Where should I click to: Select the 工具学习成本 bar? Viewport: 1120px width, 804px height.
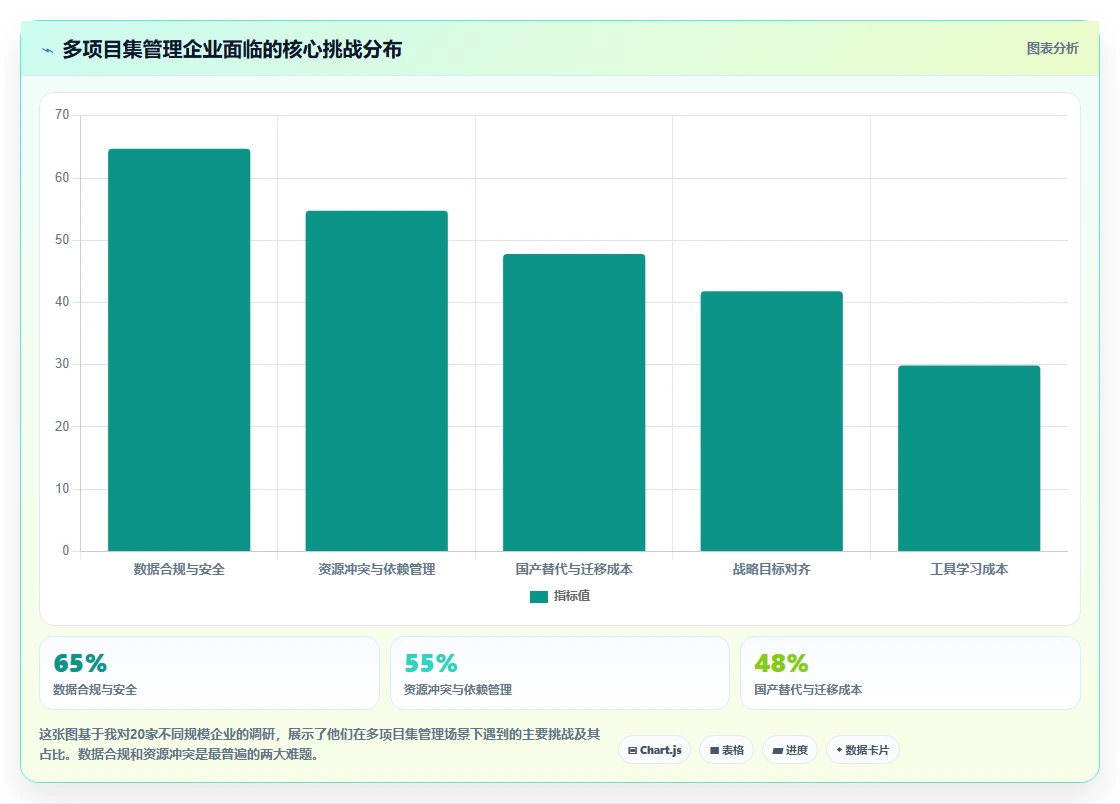pos(969,458)
